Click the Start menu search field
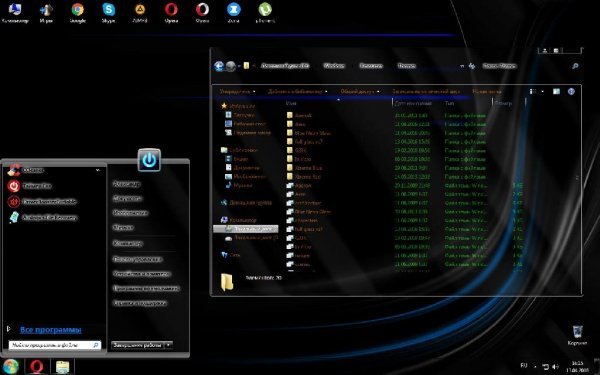600x375 pixels. tap(55, 345)
